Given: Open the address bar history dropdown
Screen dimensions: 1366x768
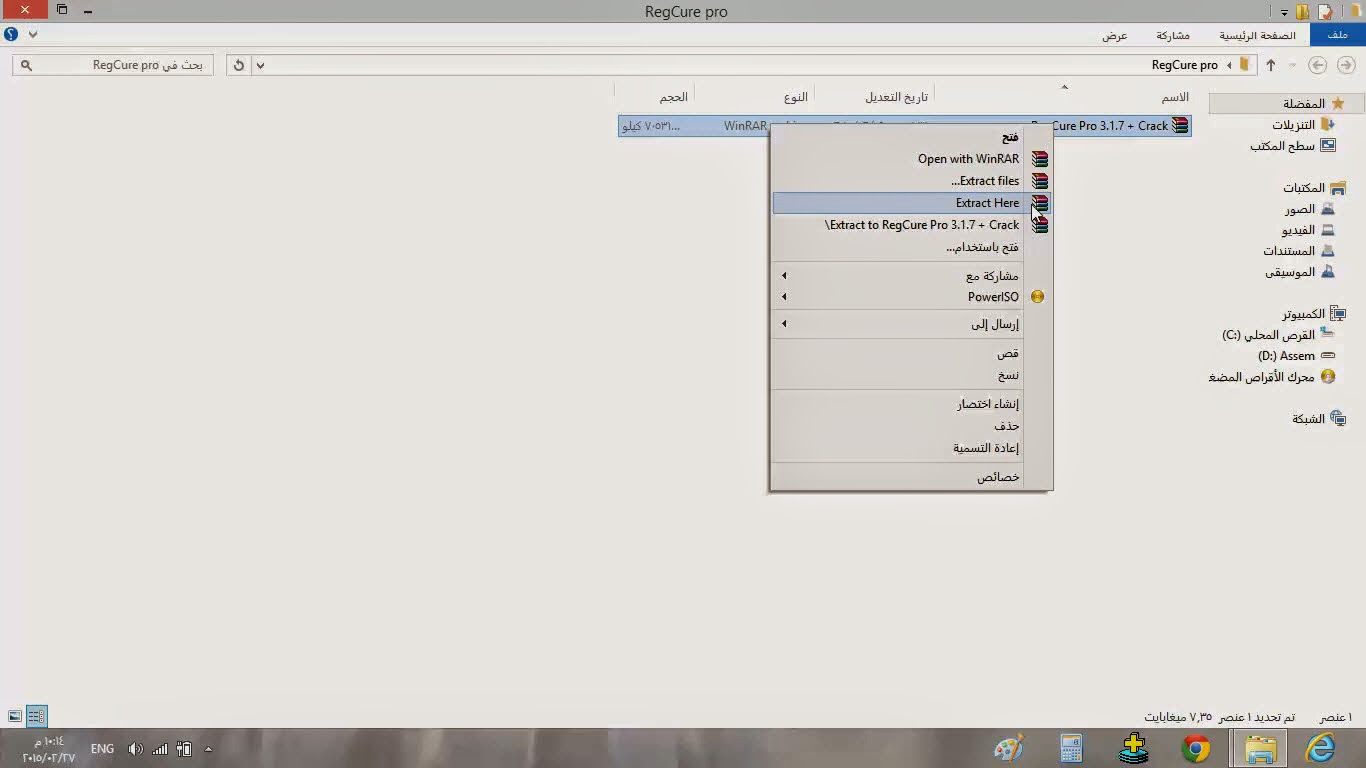Looking at the screenshot, I should pos(260,65).
